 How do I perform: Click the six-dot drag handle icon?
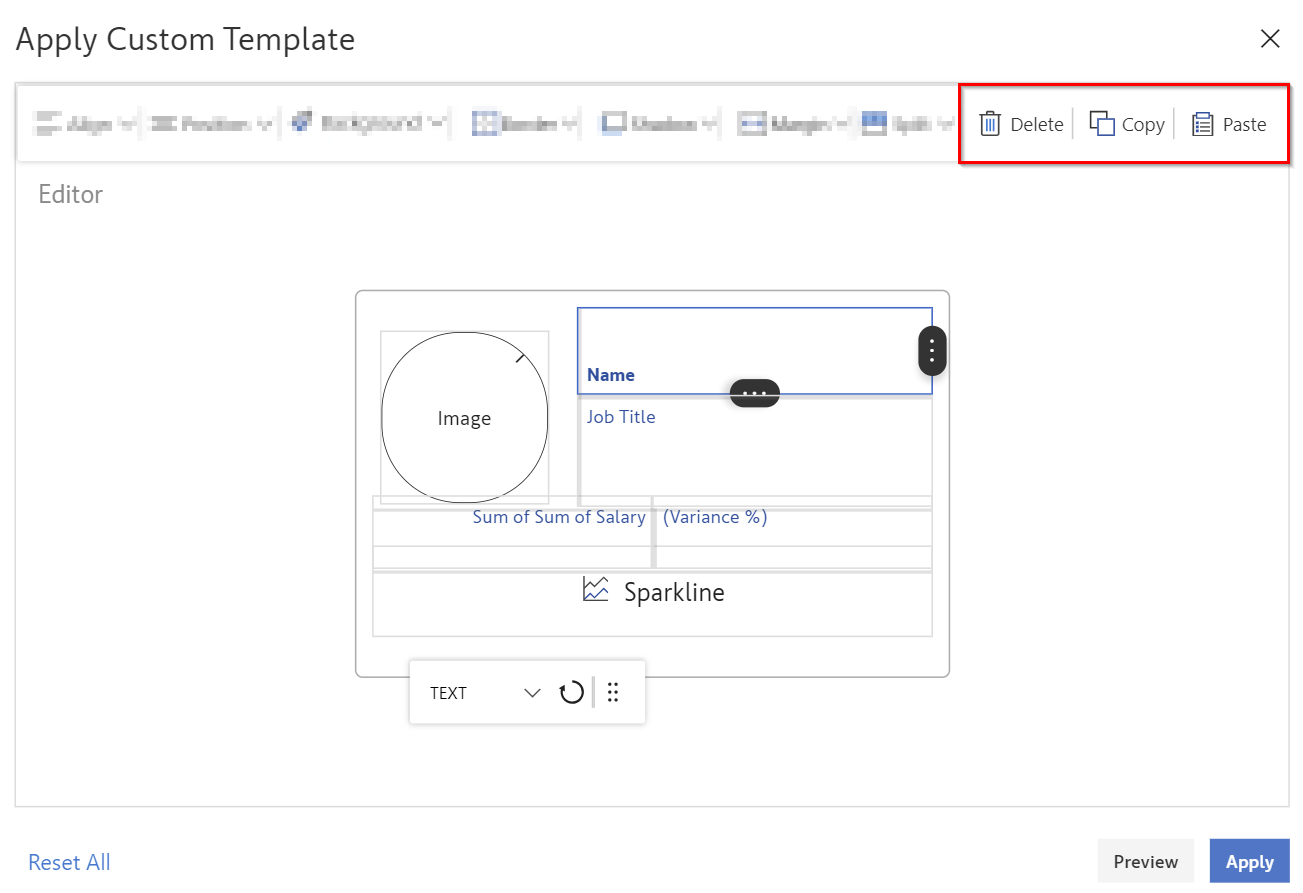(x=613, y=693)
